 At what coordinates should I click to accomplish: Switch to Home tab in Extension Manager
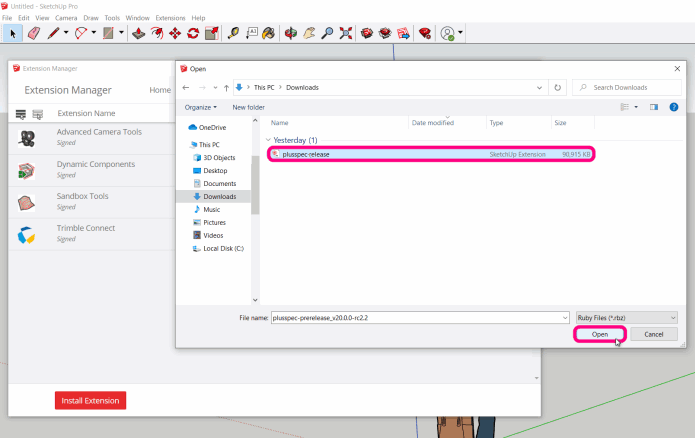coord(160,90)
